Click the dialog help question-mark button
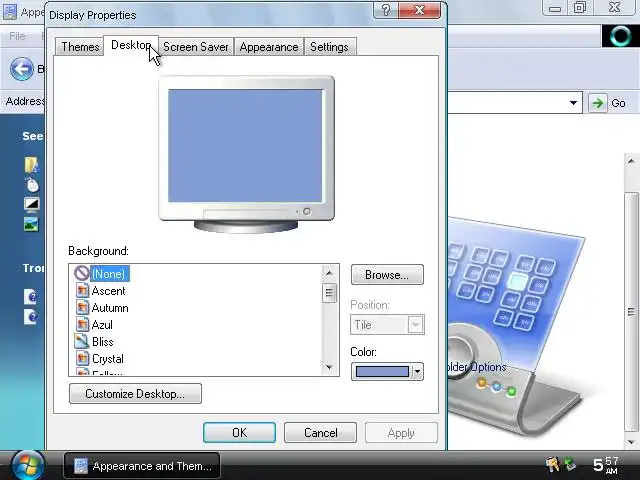Viewport: 640px width, 480px height. pos(385,9)
